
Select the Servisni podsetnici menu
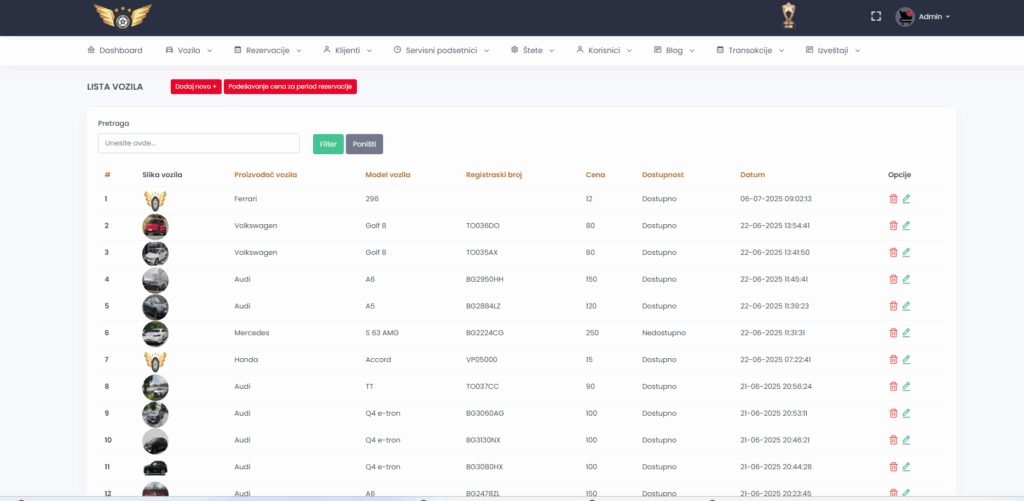440,50
